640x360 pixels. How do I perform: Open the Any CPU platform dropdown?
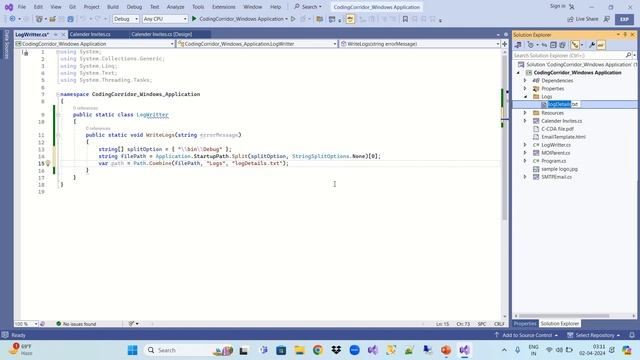pos(165,19)
